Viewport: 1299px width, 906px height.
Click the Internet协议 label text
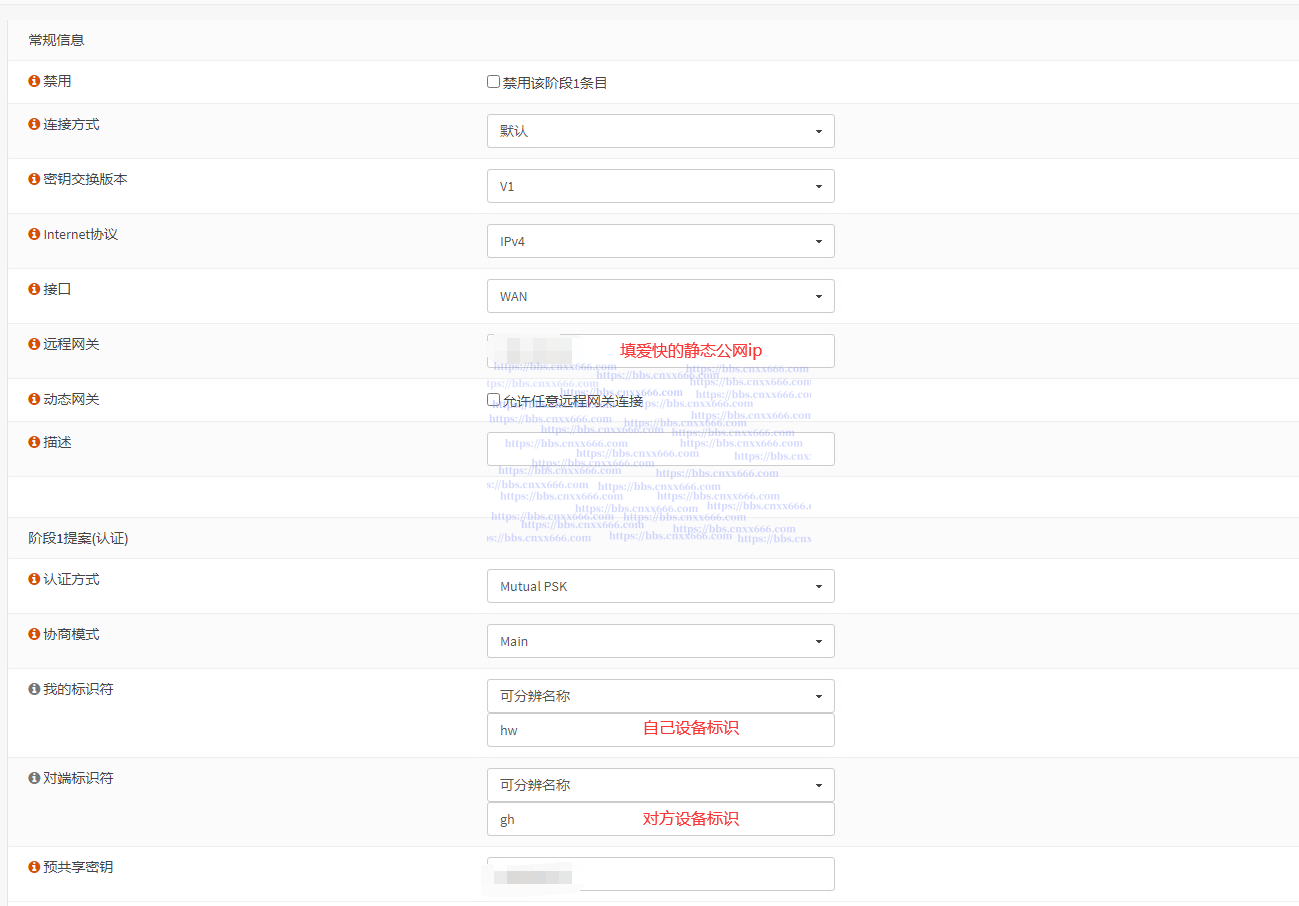click(80, 234)
